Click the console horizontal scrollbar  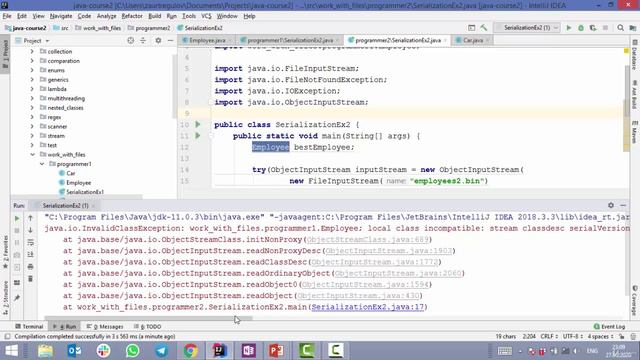click(149, 318)
